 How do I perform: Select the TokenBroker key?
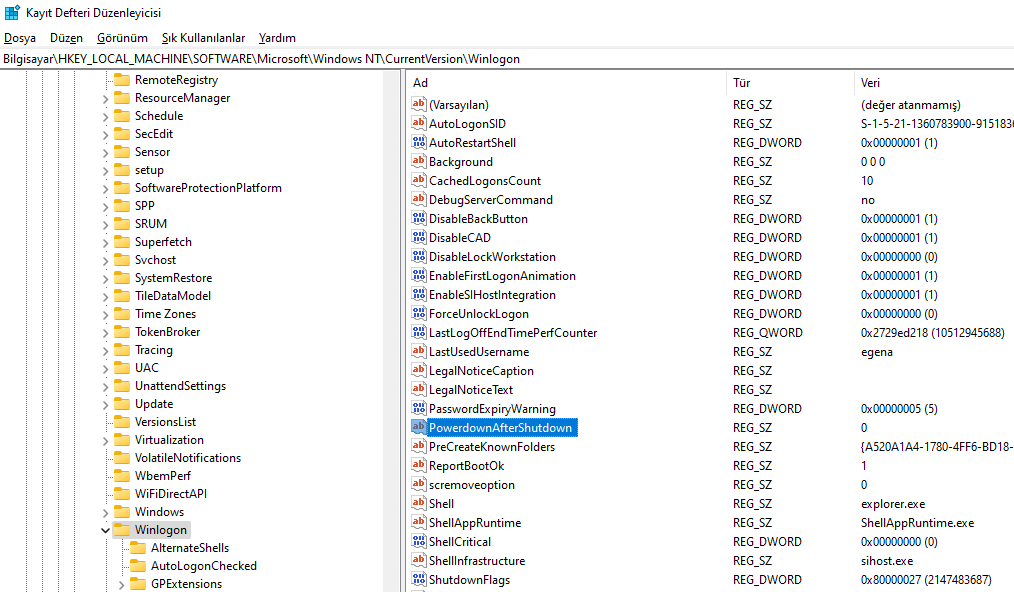[167, 332]
